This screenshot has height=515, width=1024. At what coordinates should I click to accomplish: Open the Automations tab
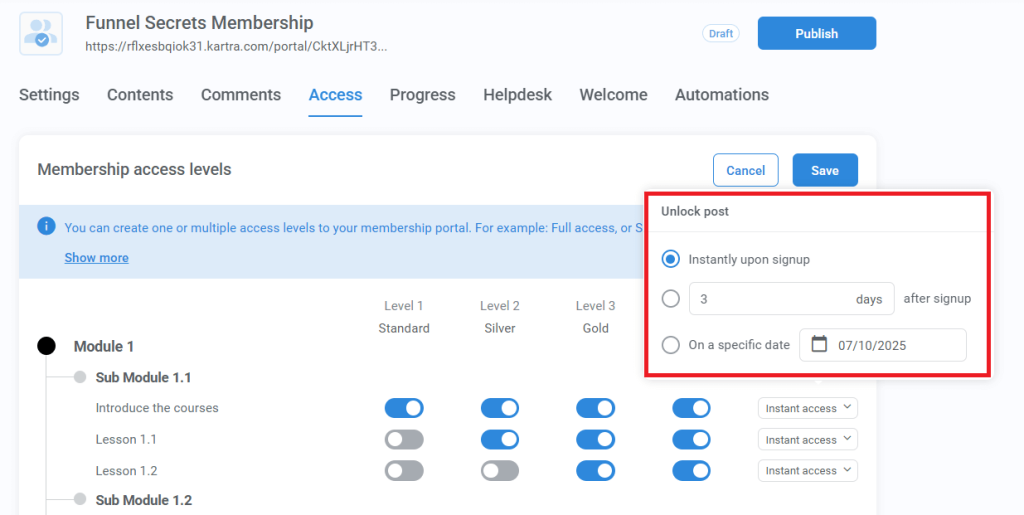point(721,95)
